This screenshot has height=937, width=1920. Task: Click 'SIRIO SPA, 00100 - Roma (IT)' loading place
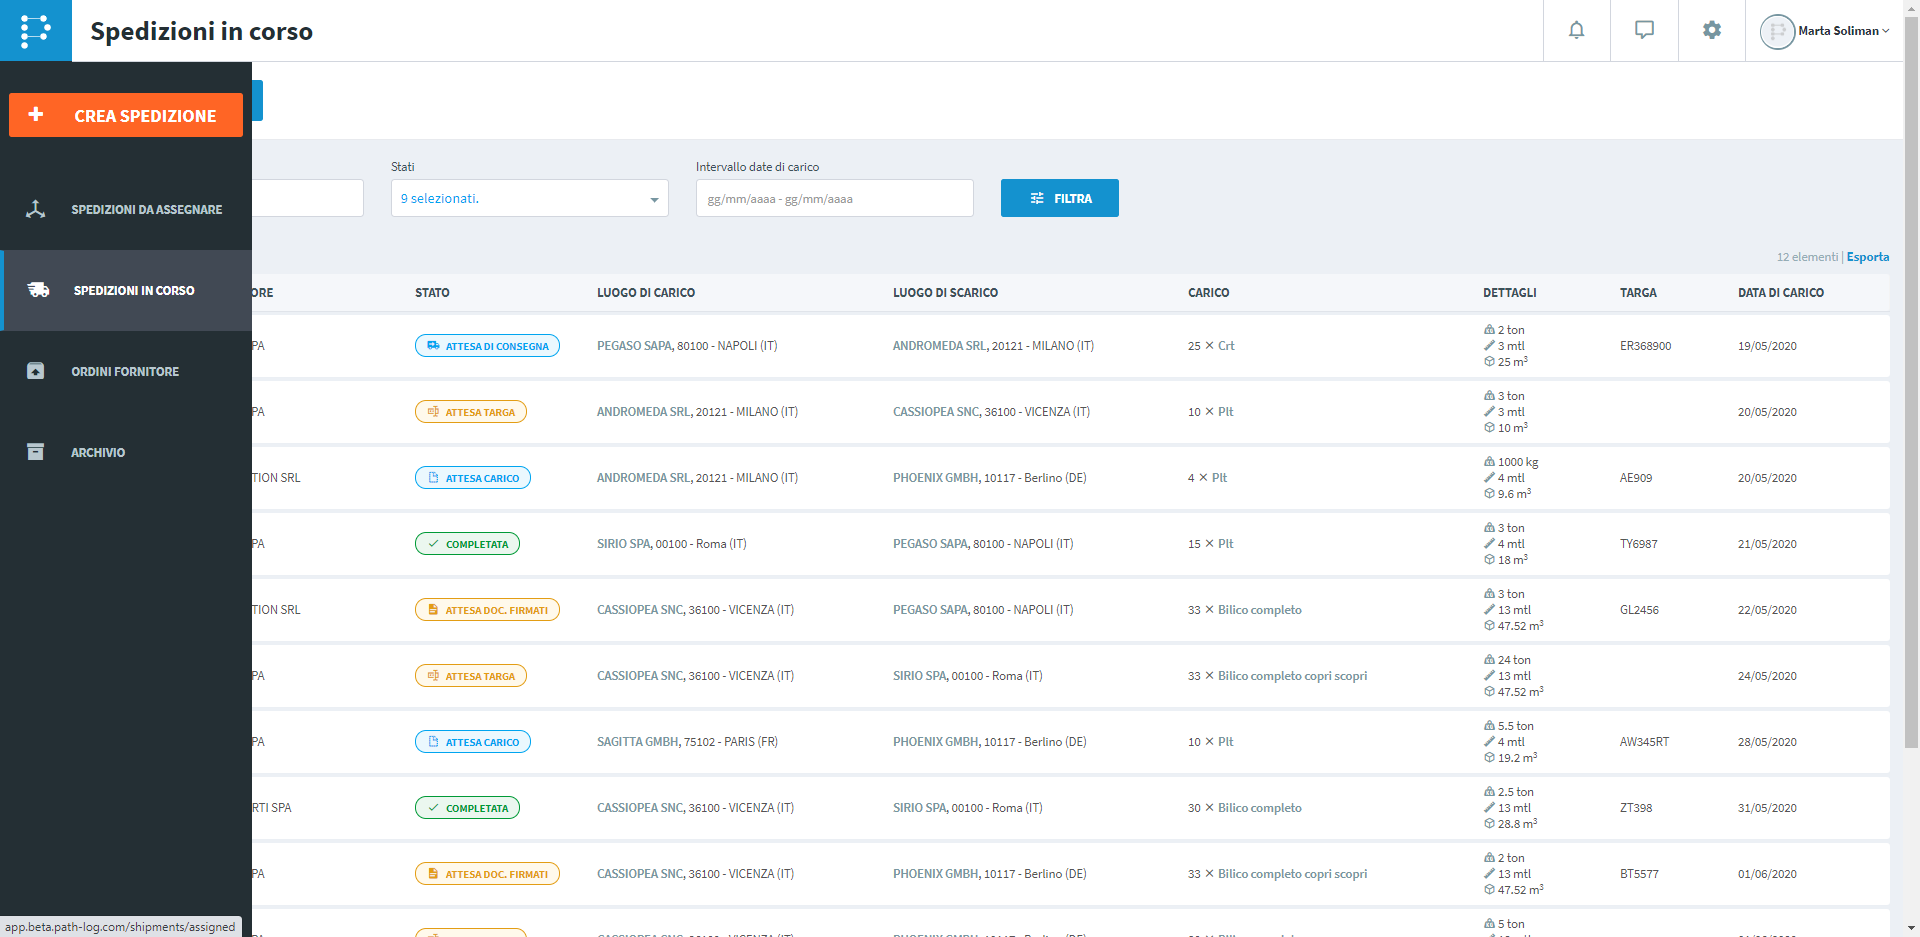(x=672, y=544)
